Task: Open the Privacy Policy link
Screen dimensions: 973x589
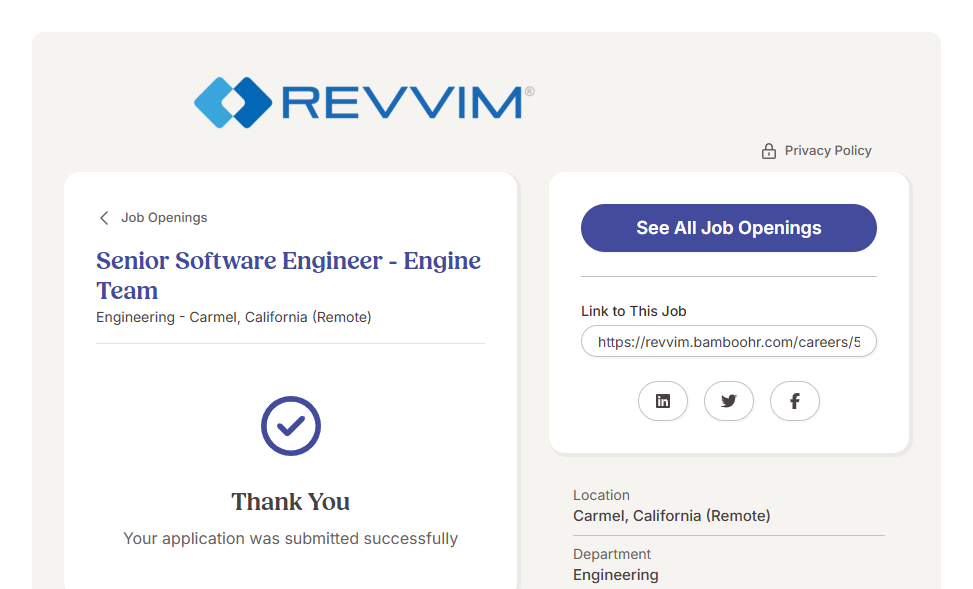Action: click(828, 151)
